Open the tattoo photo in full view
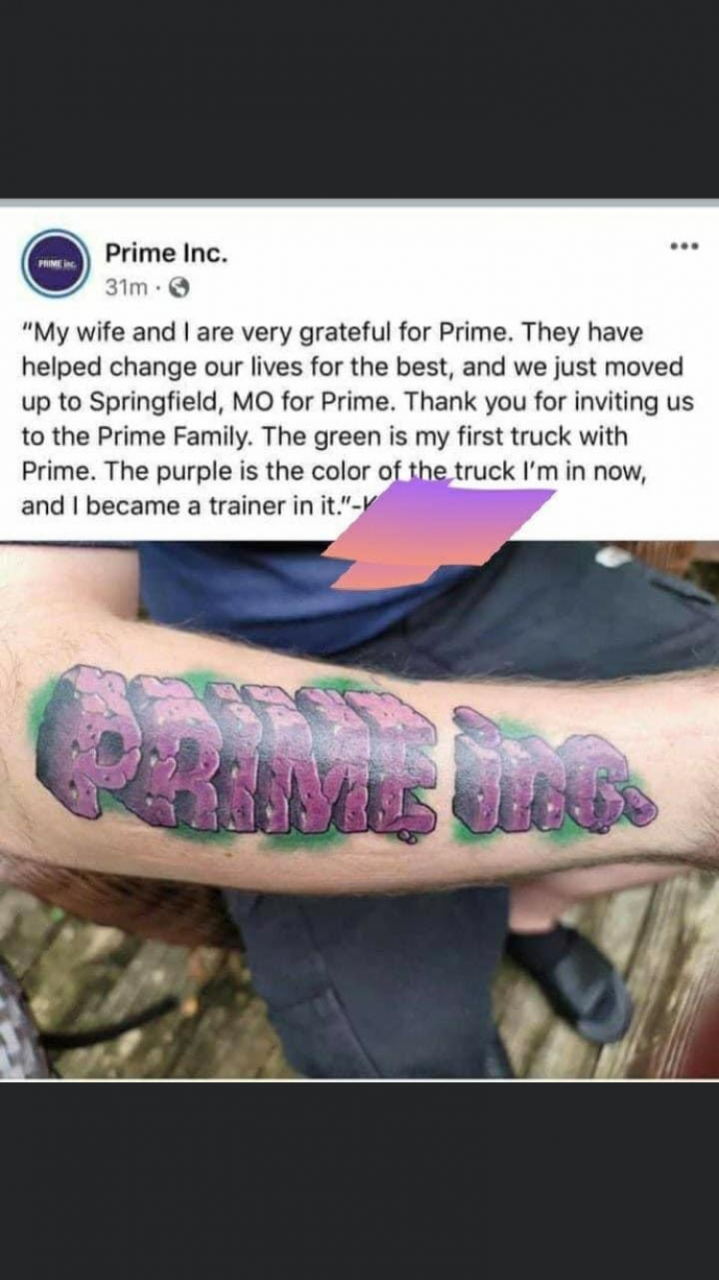Image resolution: width=719 pixels, height=1280 pixels. tap(359, 810)
